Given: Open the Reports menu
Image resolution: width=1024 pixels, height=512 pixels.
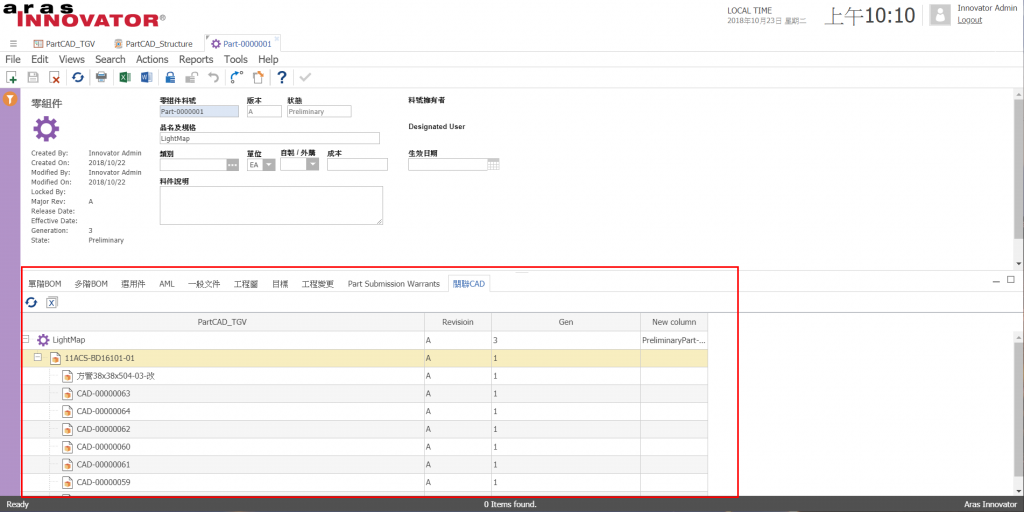Looking at the screenshot, I should coord(196,59).
